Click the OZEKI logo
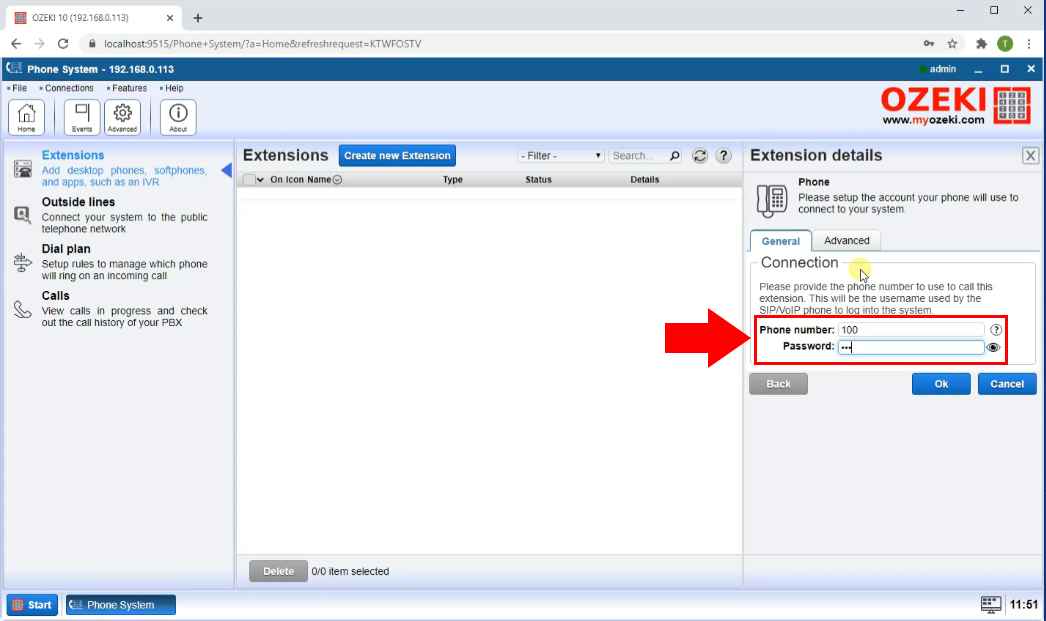Viewport: 1046px width, 621px height. (956, 105)
